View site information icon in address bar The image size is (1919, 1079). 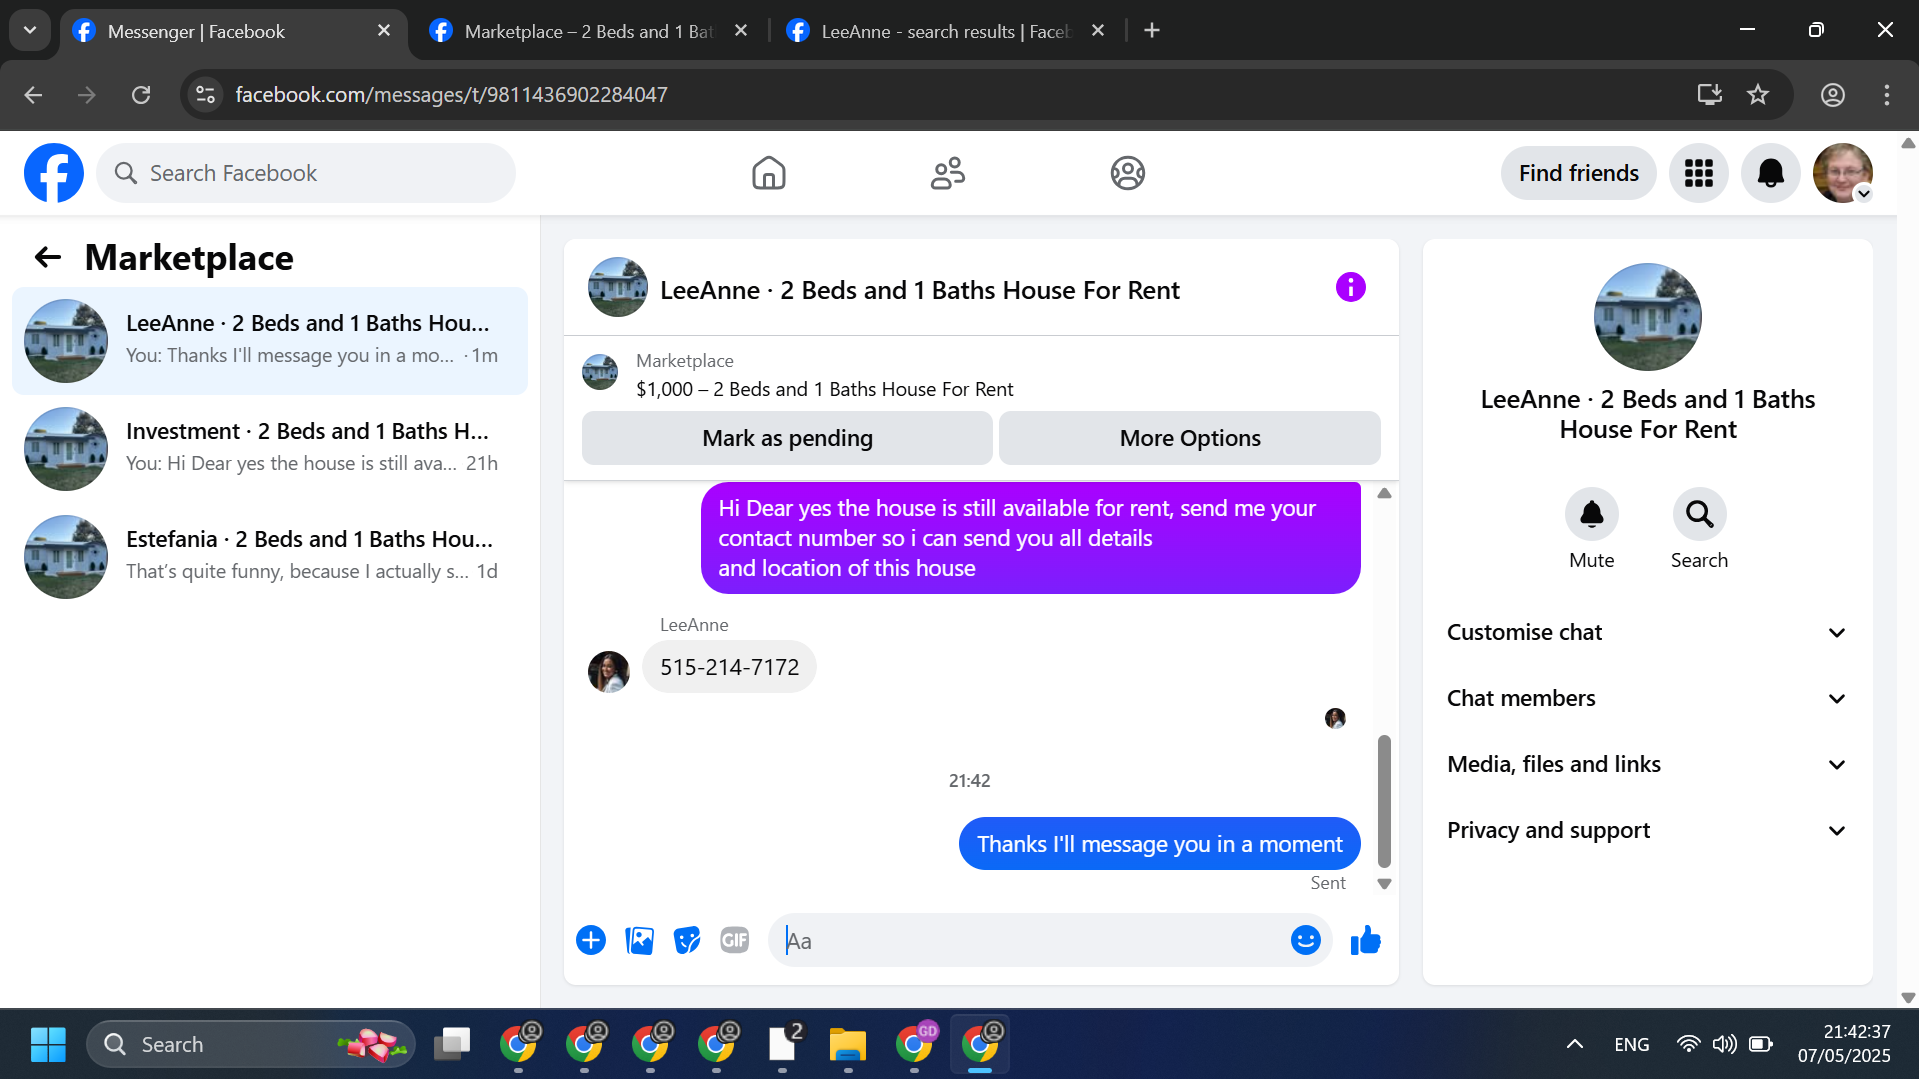point(205,95)
